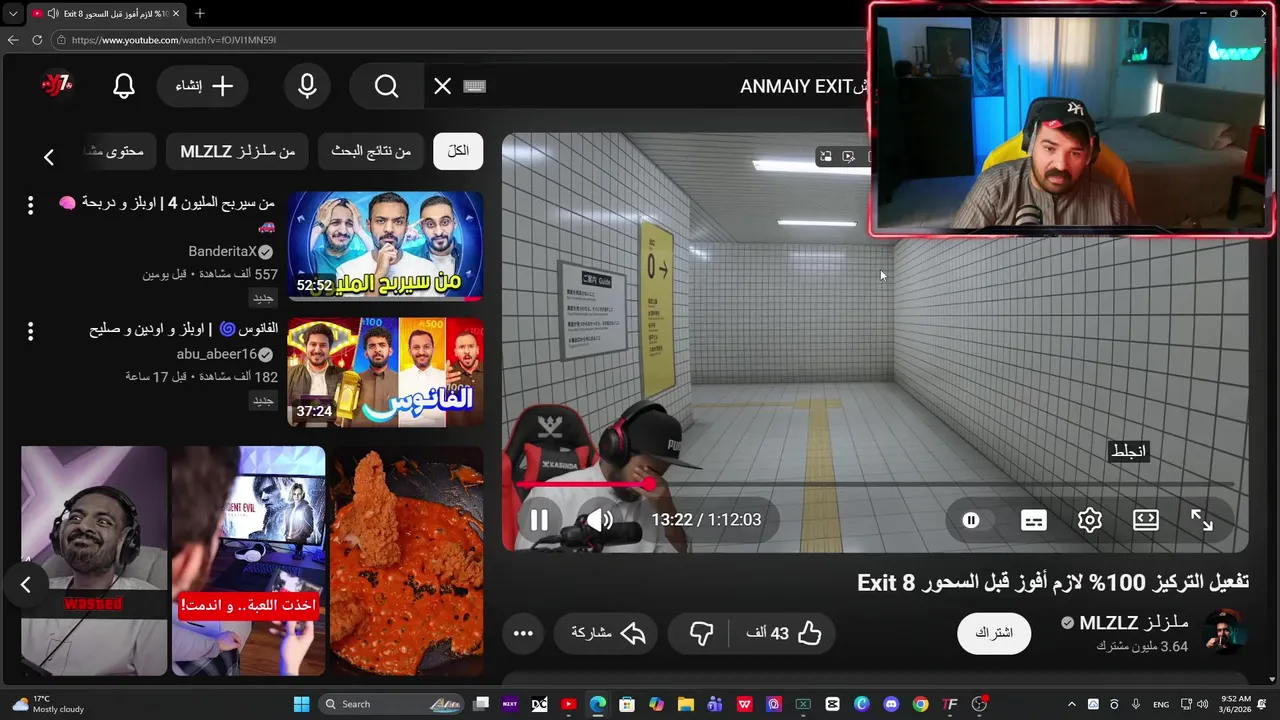The height and width of the screenshot is (720, 1280).
Task: Share the video via مشاركة button
Action: 608,633
